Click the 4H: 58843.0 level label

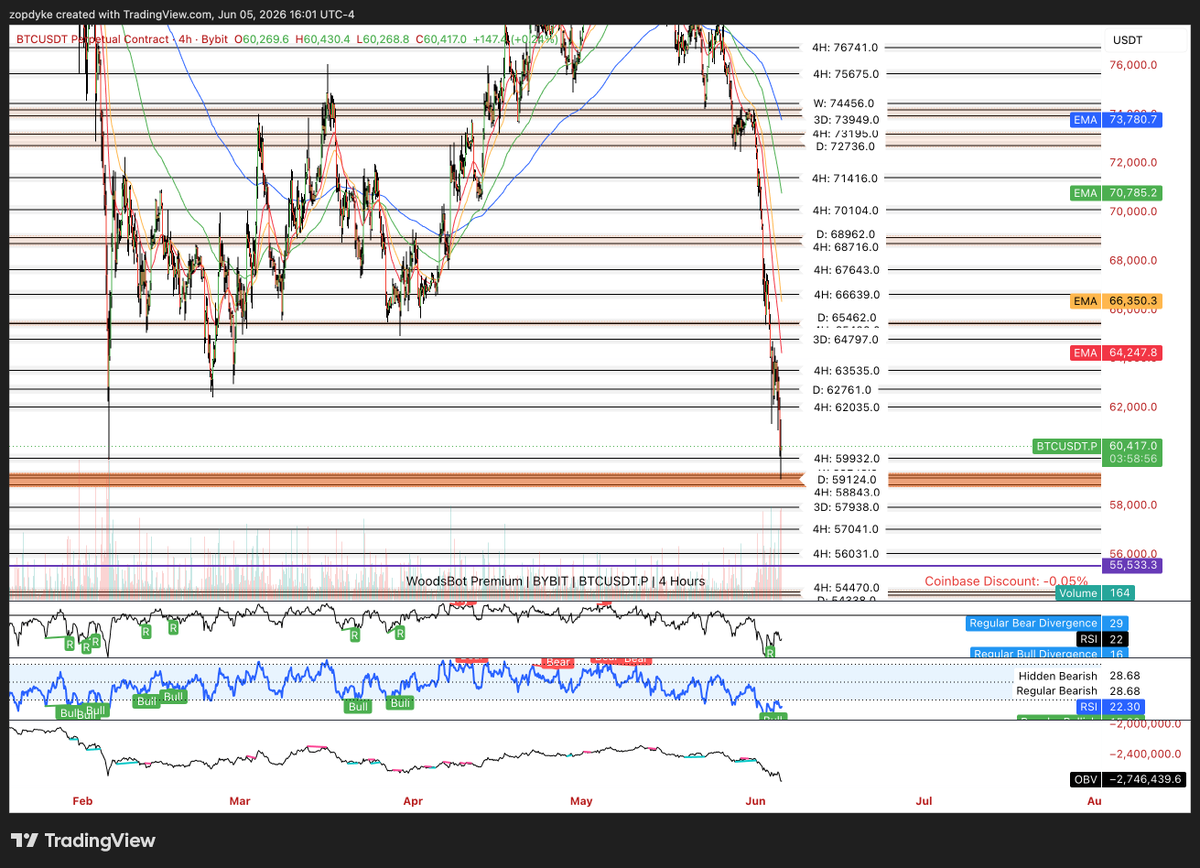click(x=846, y=493)
